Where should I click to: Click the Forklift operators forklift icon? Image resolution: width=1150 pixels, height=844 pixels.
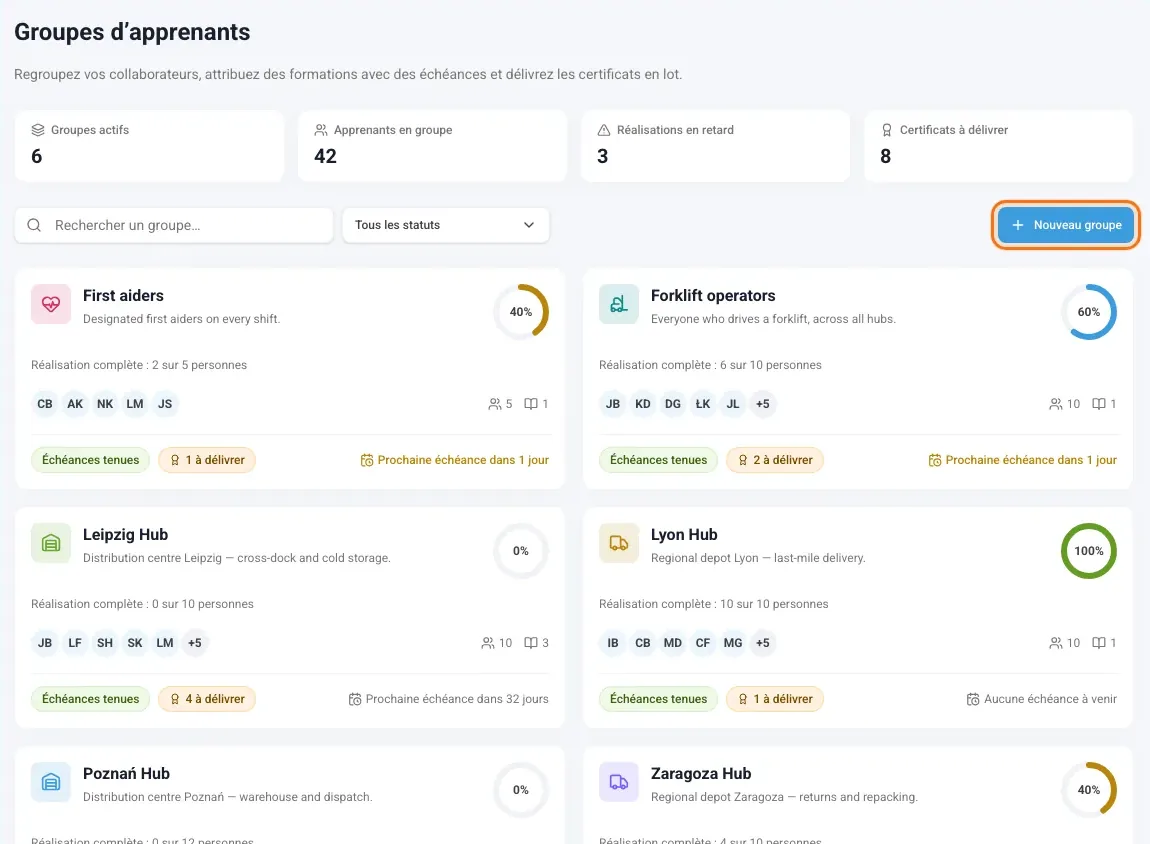click(x=619, y=304)
